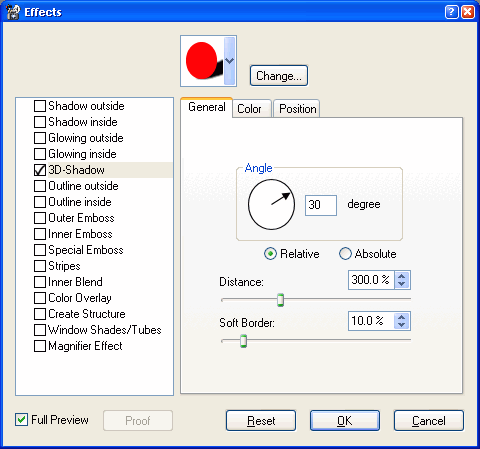Decrease Distance with the down arrow

pyautogui.click(x=402, y=284)
